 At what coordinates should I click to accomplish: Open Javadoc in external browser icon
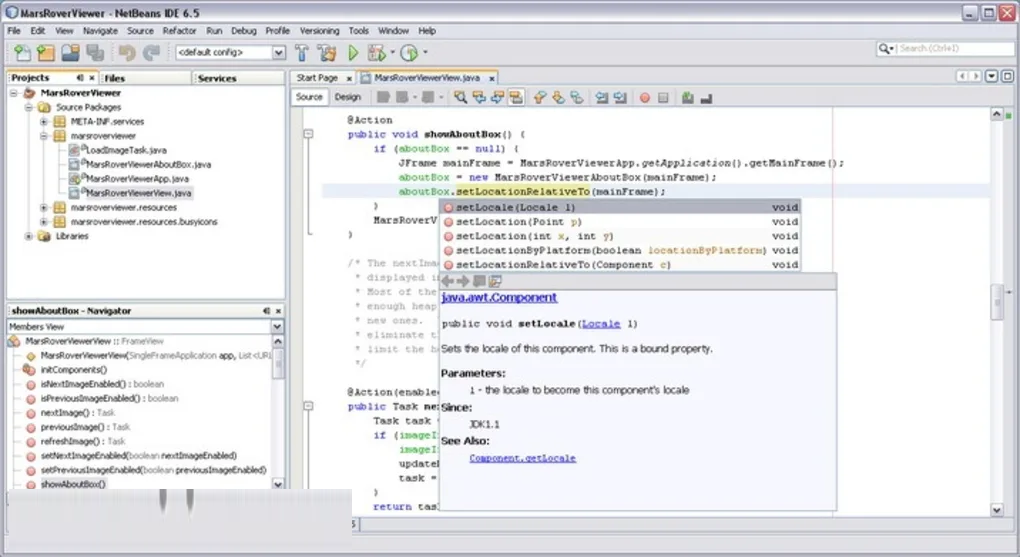point(479,281)
